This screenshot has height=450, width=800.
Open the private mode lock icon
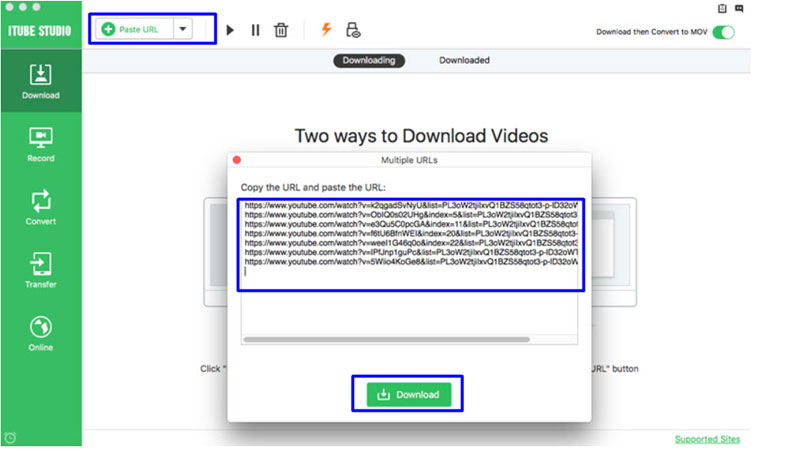pyautogui.click(x=353, y=30)
